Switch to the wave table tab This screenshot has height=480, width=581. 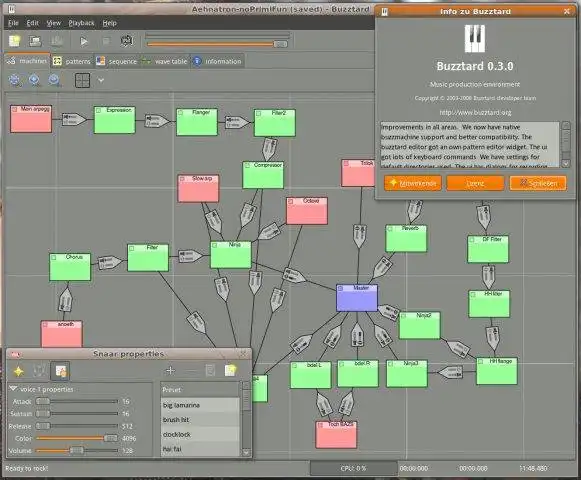[165, 62]
